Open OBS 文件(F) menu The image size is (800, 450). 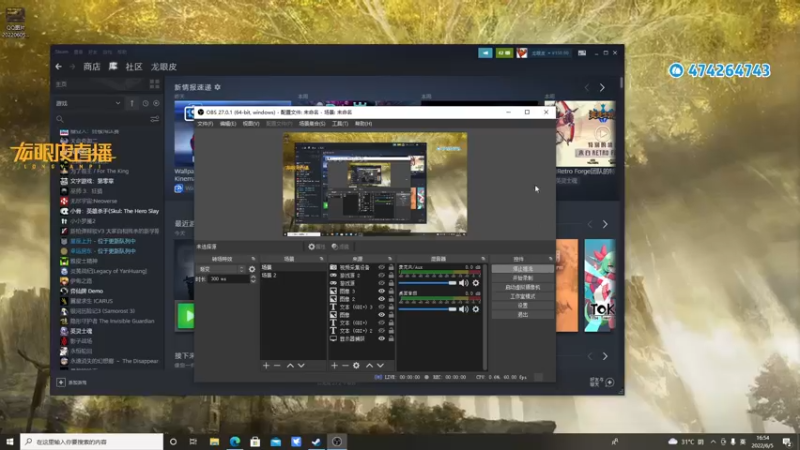pyautogui.click(x=205, y=123)
